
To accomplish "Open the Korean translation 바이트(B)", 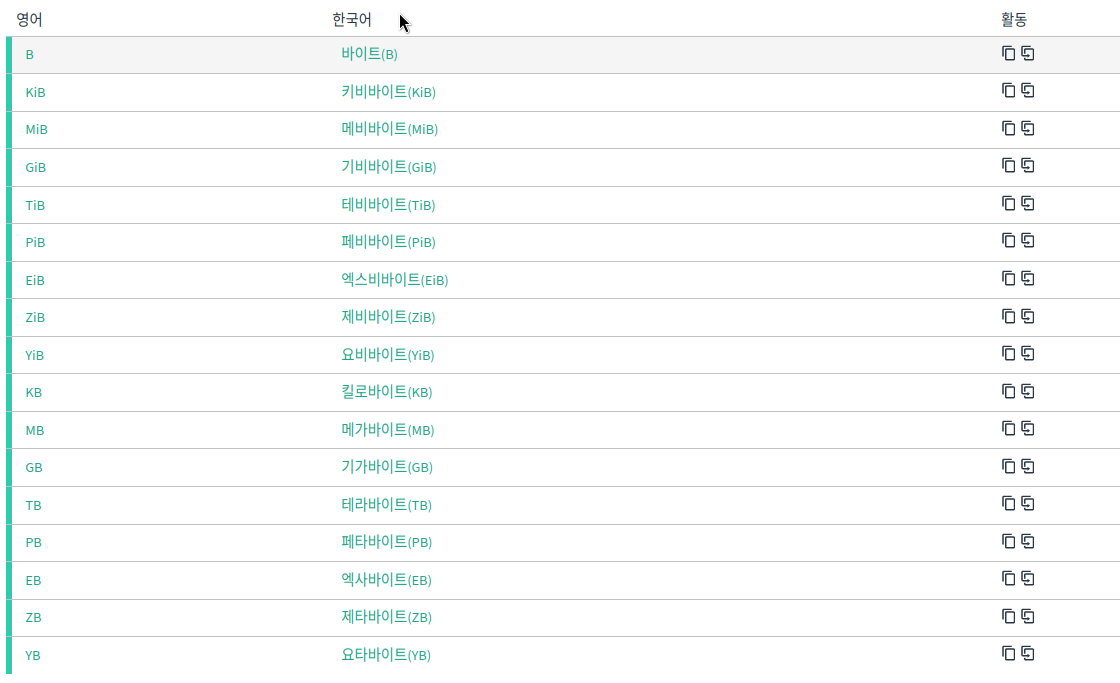I will 369,54.
